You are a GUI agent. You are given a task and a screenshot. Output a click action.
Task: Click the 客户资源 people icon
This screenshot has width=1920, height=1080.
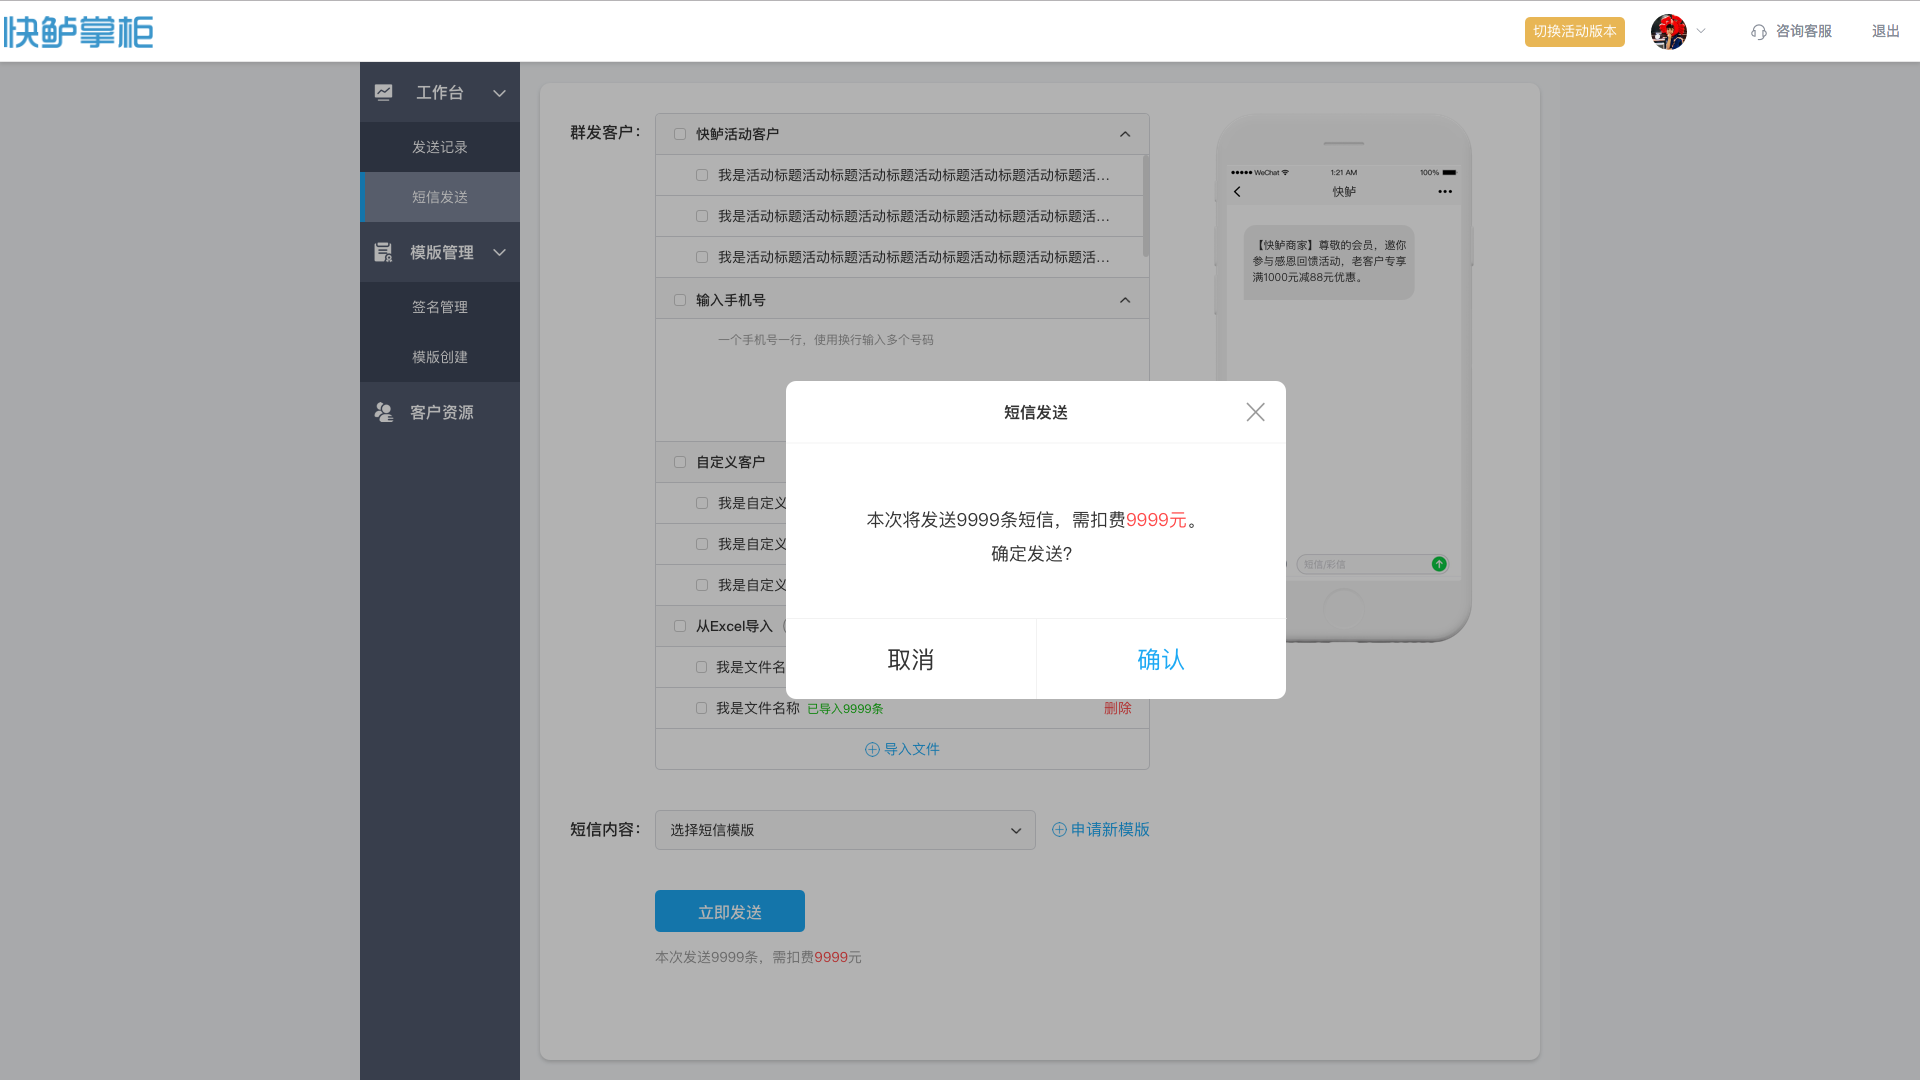384,412
